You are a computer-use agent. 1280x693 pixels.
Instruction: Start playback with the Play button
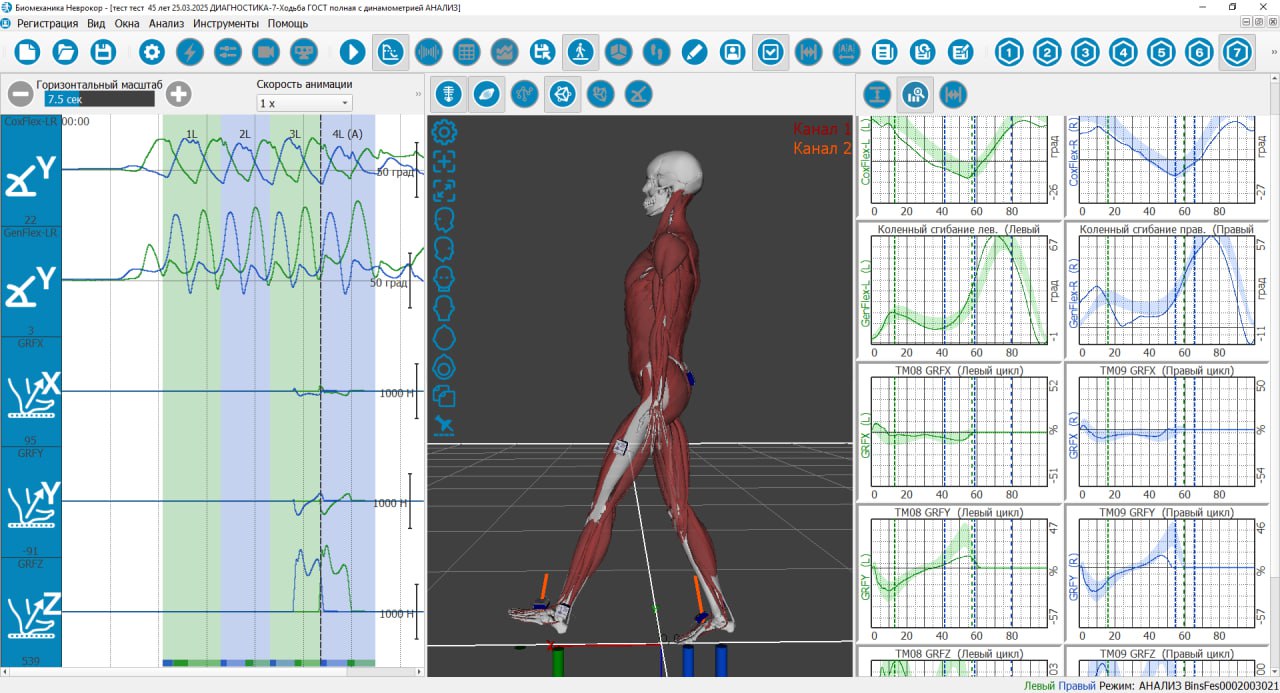tap(352, 52)
